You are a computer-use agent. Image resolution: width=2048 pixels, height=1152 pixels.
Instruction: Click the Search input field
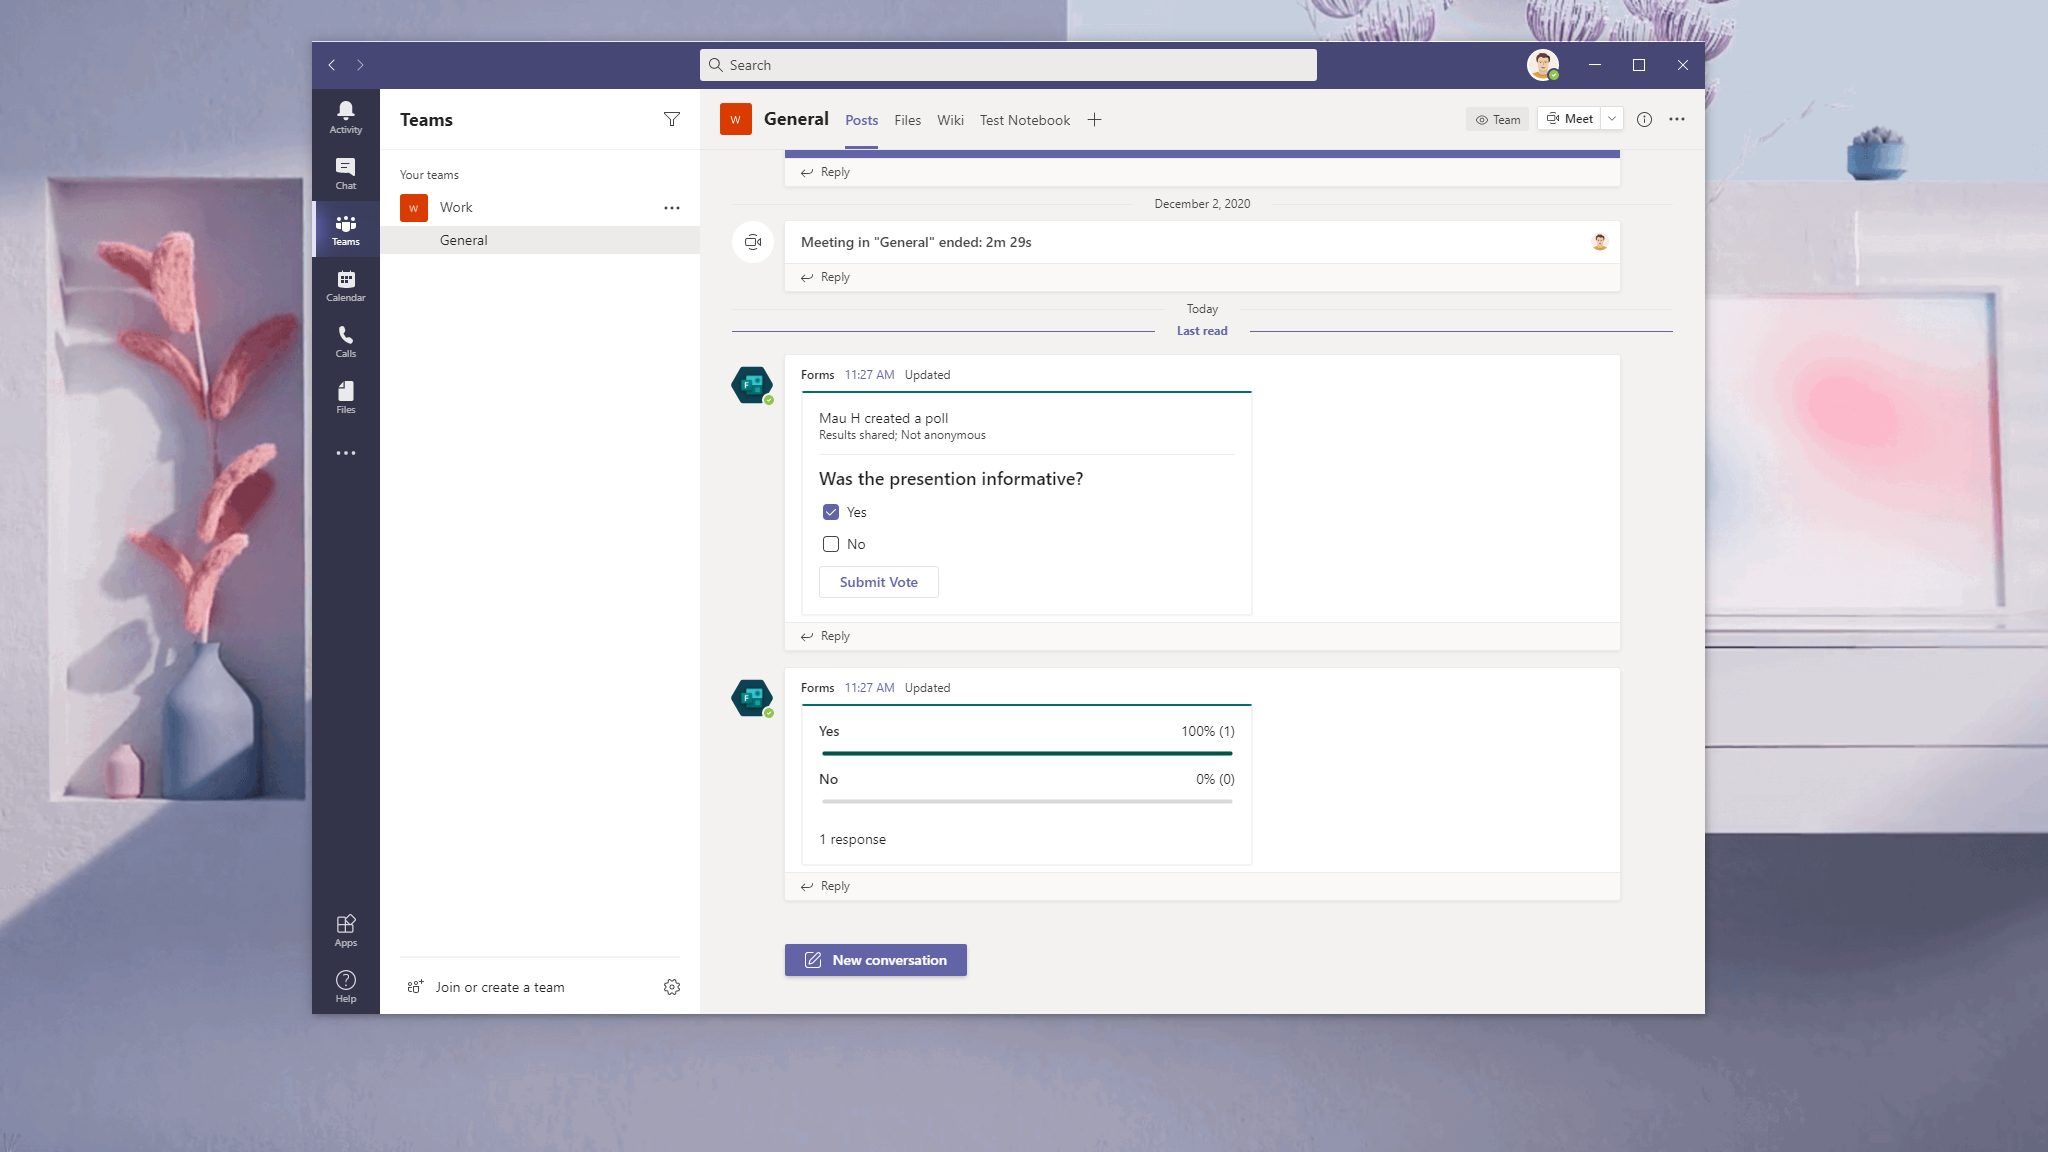[1008, 65]
